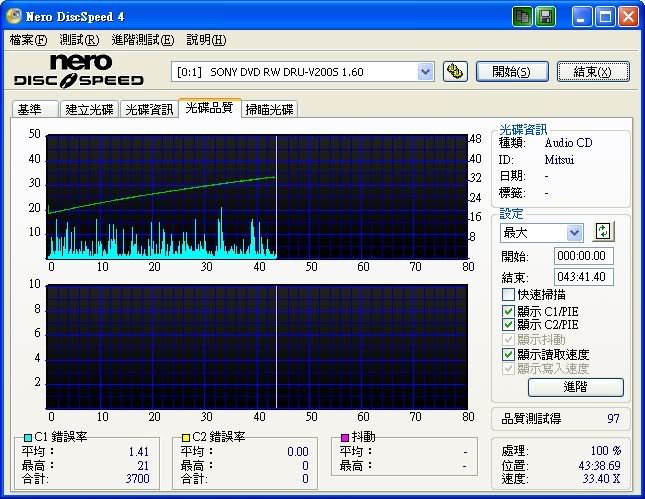Toggle the 顯示 C2/PIE checkbox
This screenshot has width=645, height=499.
(508, 325)
